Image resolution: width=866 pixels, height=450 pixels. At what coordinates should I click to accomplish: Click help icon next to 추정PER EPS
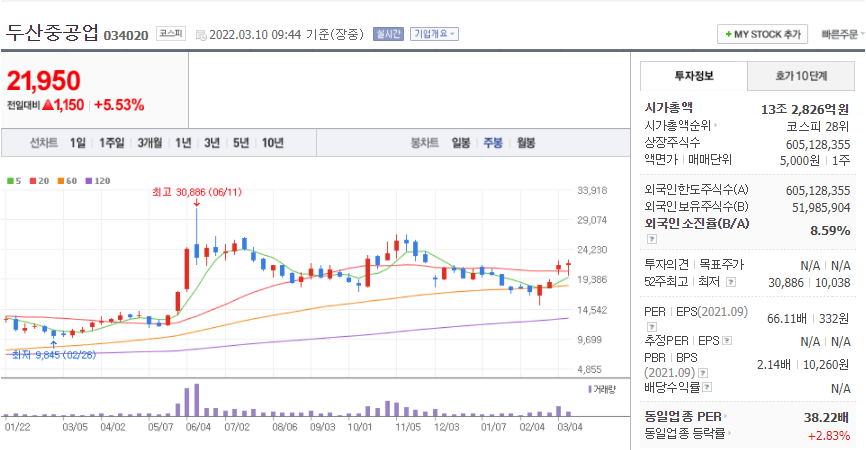coord(727,341)
